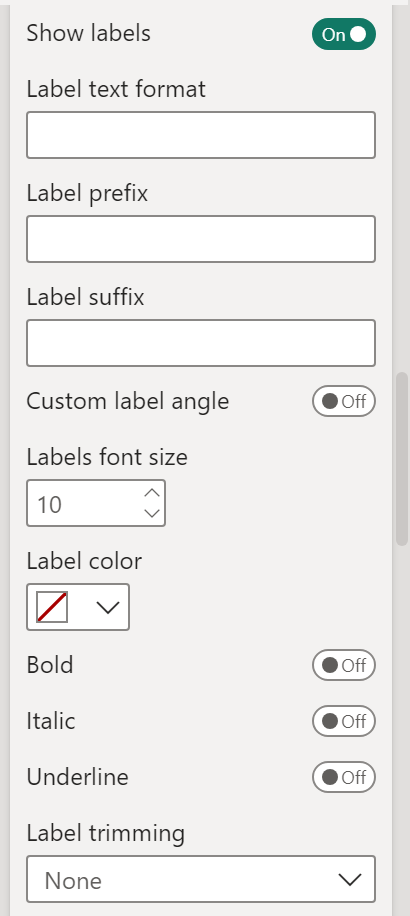Enable the Custom label angle toggle
Screen dimensions: 410x916
(x=343, y=401)
